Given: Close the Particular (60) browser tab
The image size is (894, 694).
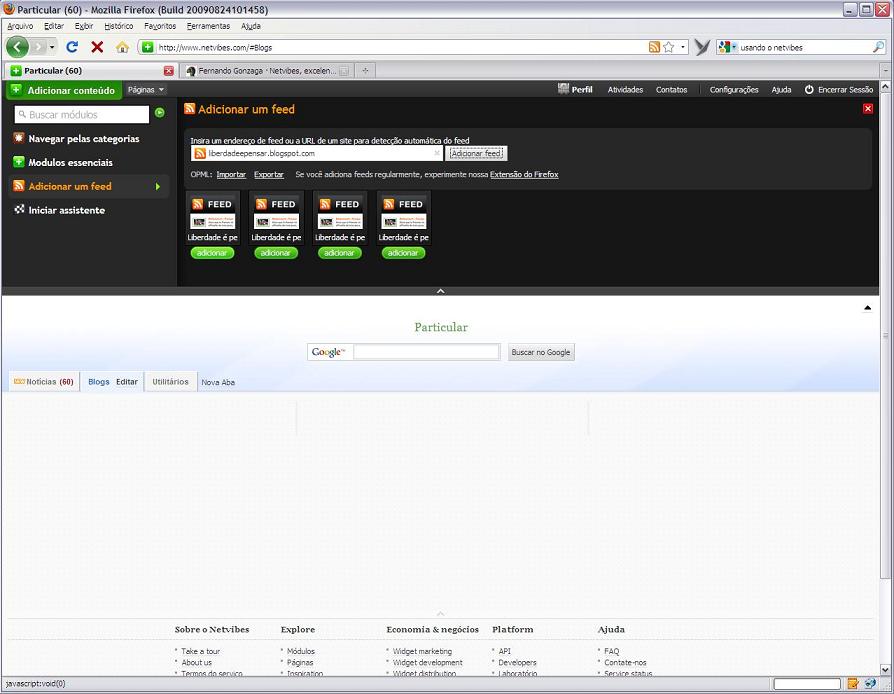Looking at the screenshot, I should (x=168, y=71).
